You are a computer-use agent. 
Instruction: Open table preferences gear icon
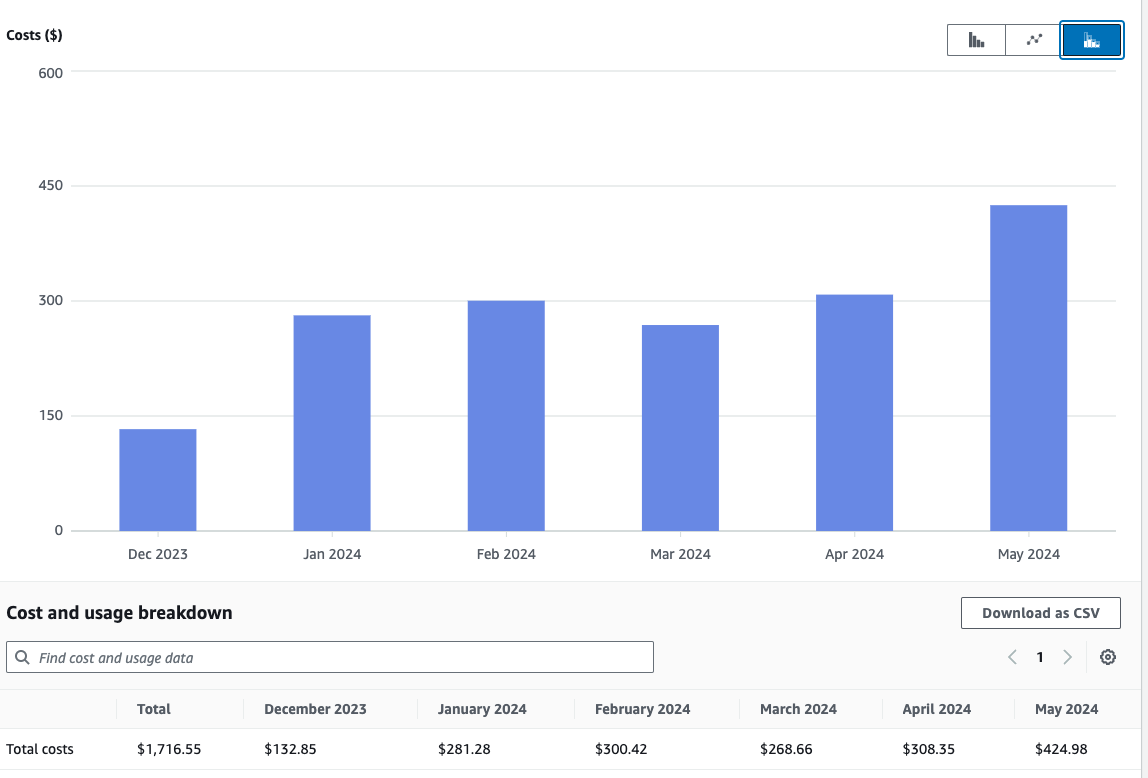[x=1107, y=657]
